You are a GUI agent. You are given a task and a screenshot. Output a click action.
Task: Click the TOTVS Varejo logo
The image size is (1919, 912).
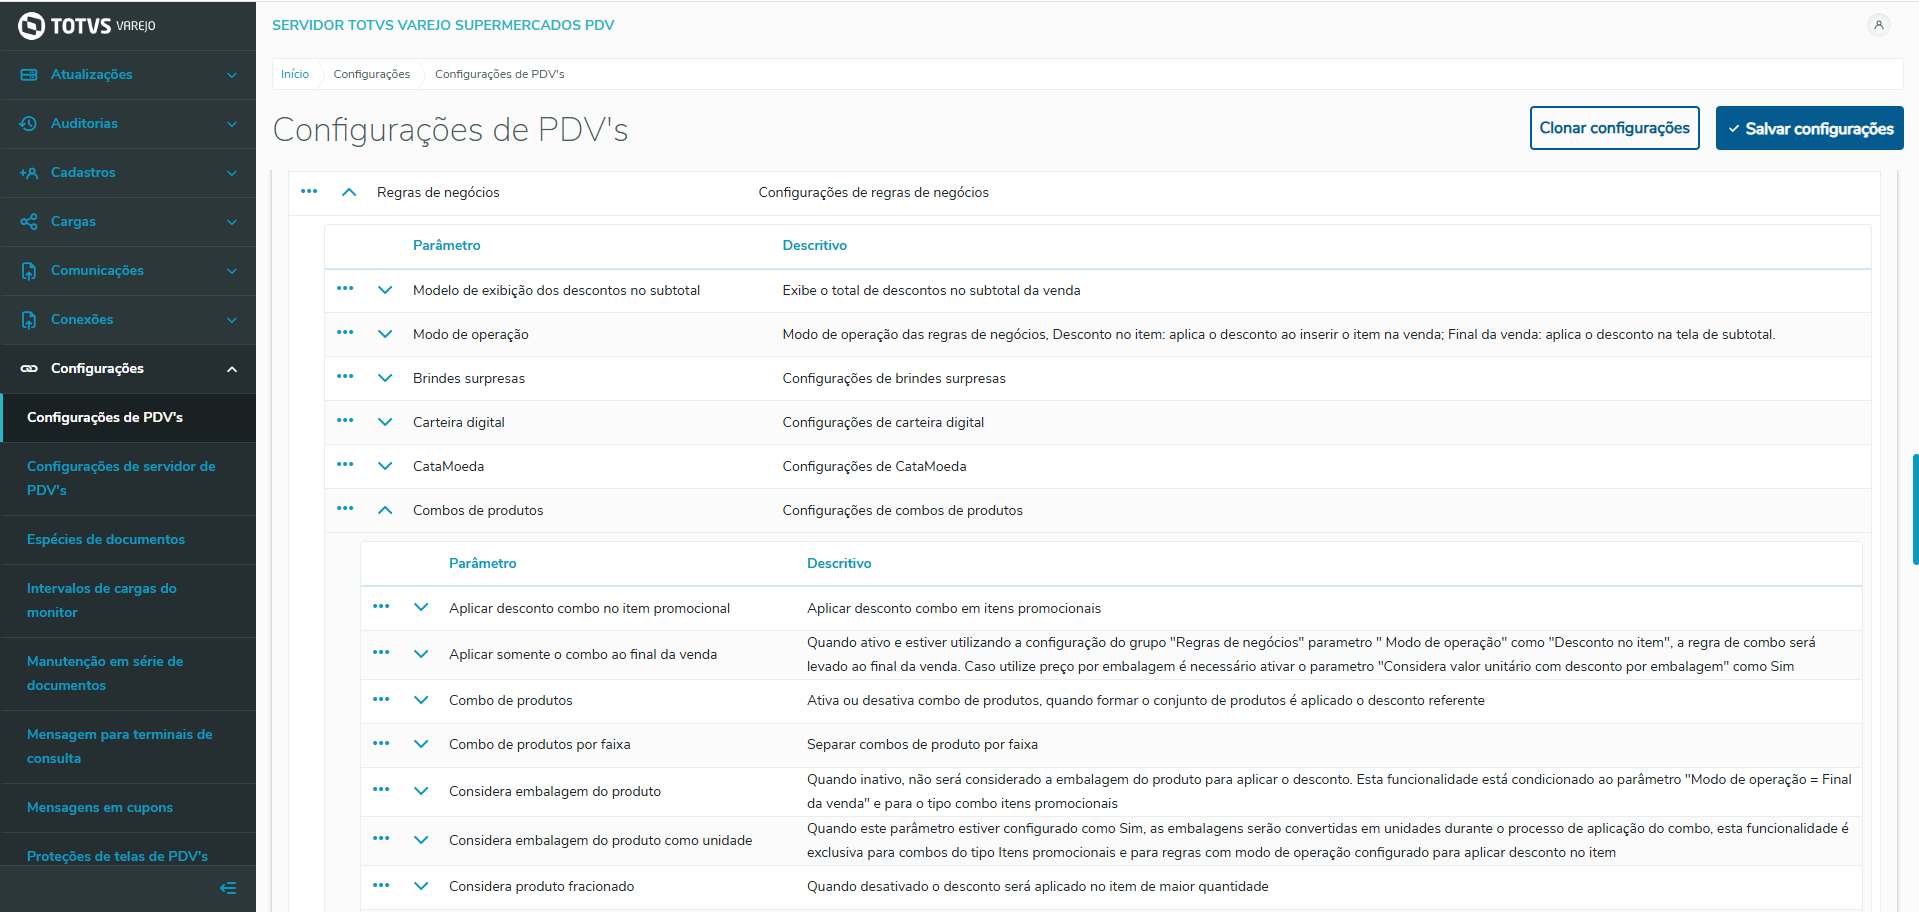point(87,25)
